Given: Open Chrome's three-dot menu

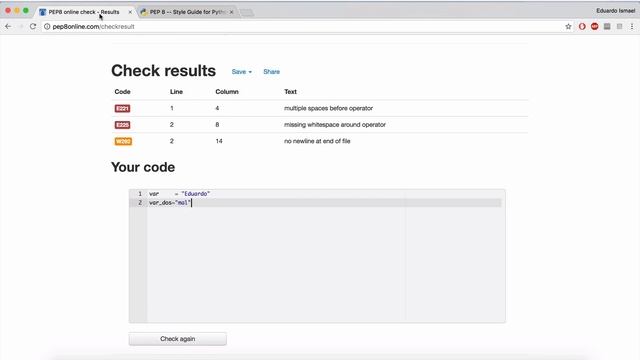Looking at the screenshot, I should coord(632,27).
